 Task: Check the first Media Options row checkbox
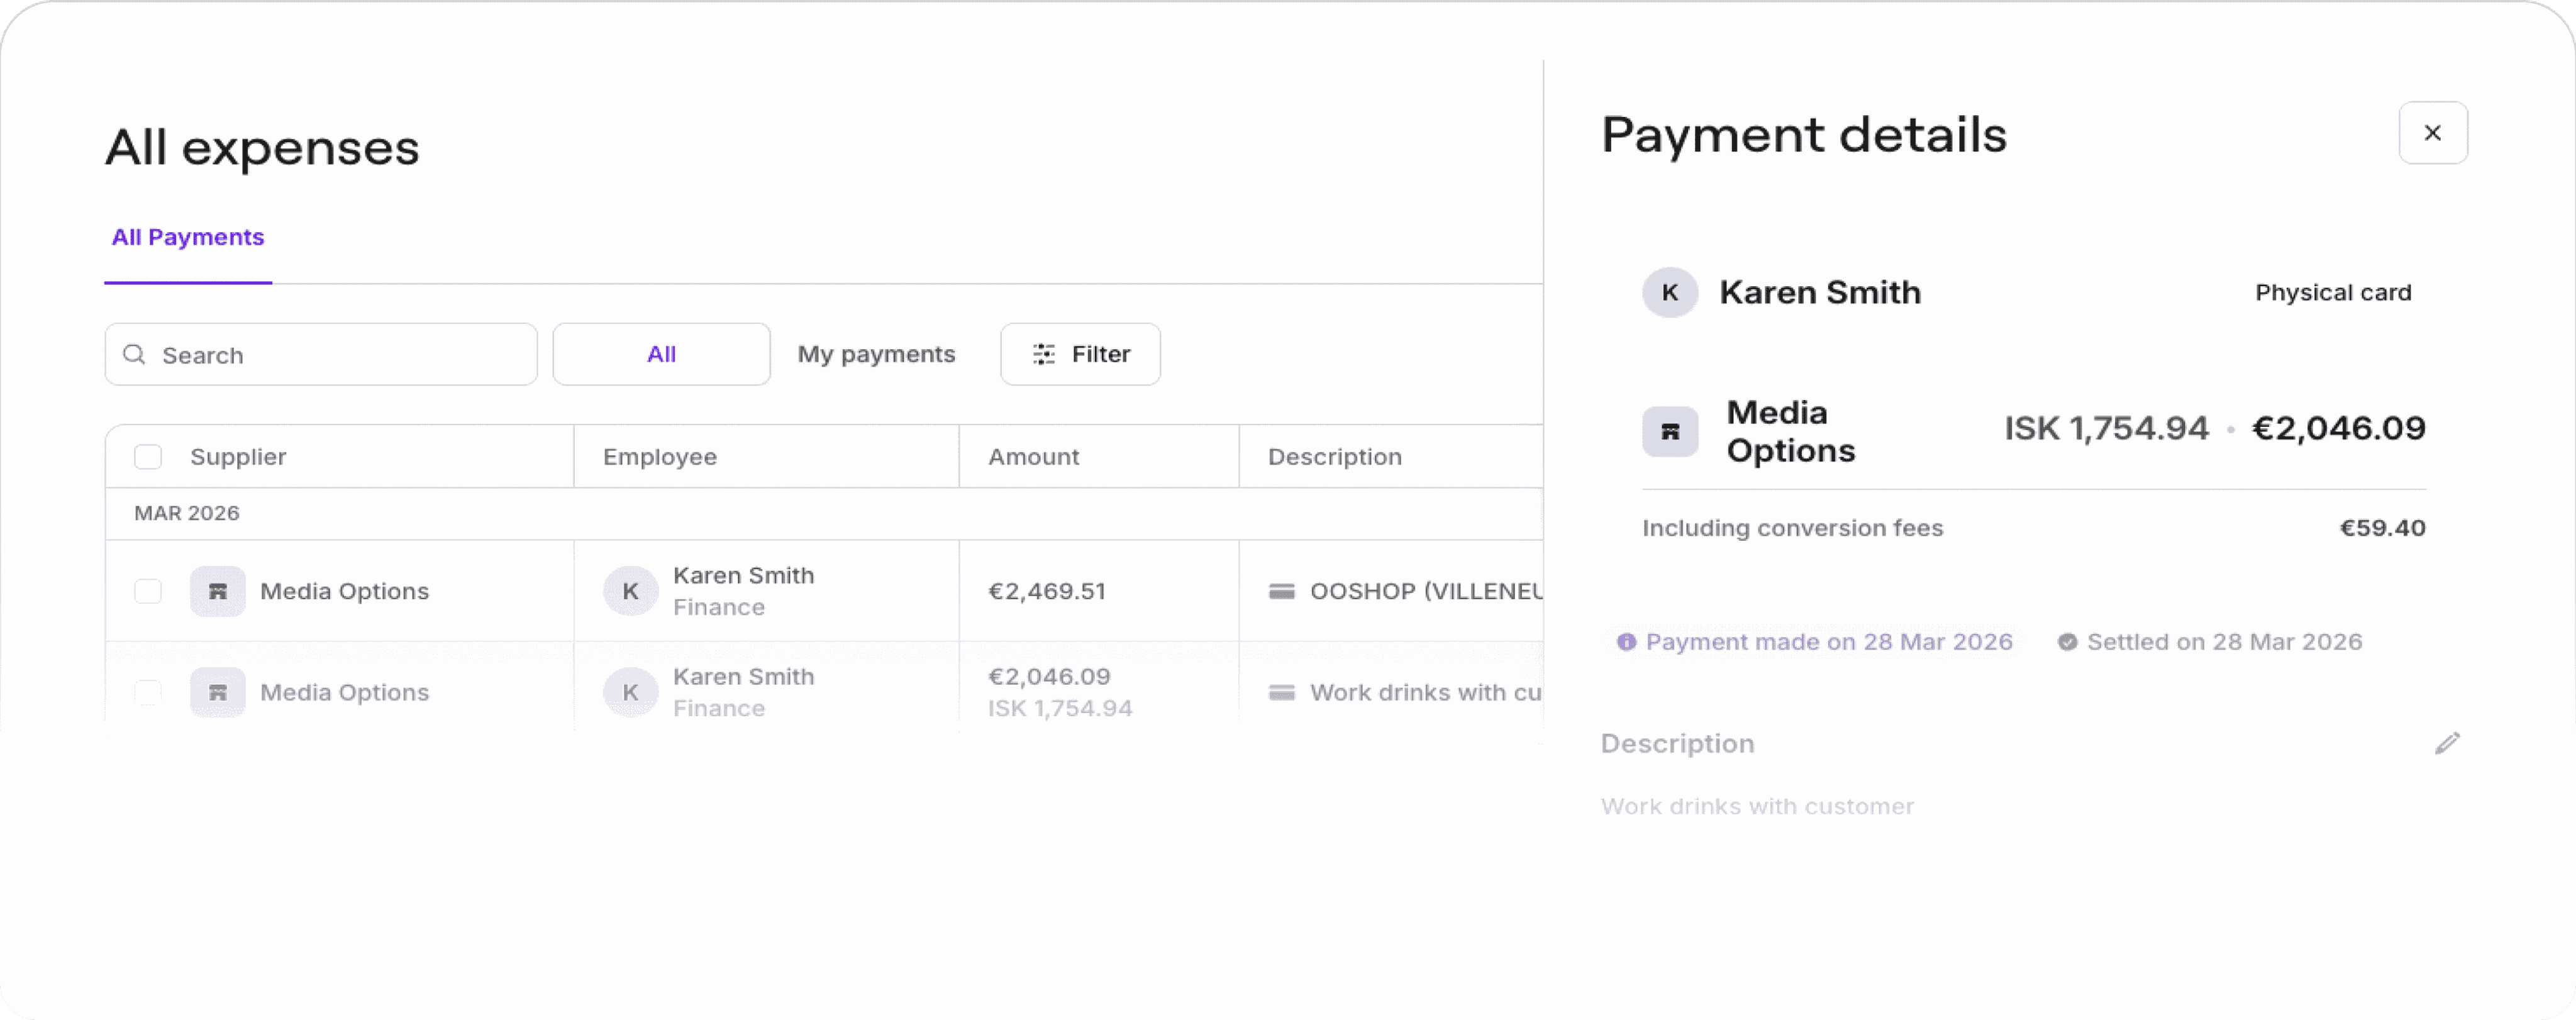click(148, 591)
